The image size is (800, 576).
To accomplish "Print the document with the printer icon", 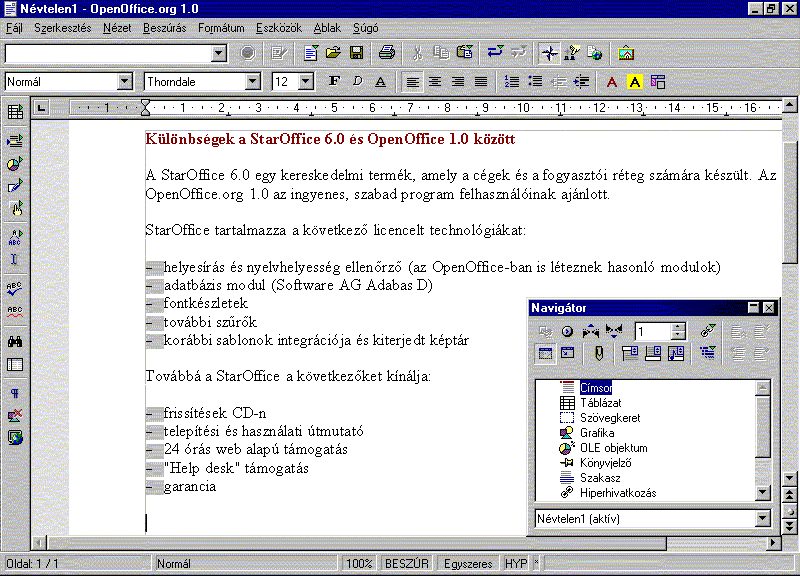I will (x=387, y=53).
